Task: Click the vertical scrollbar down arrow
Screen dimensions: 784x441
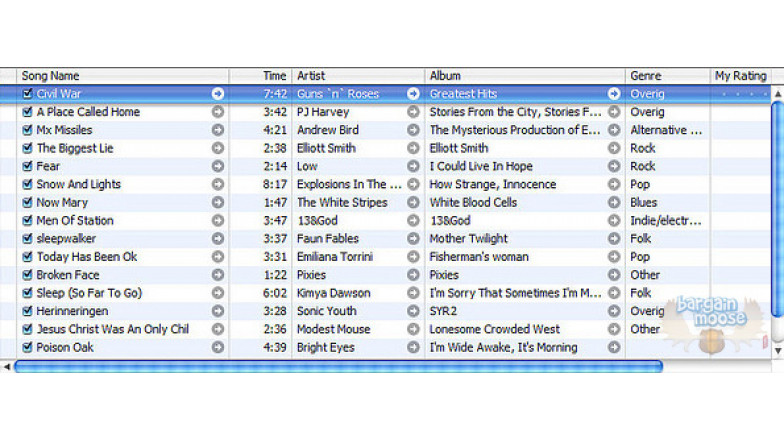Action: coord(778,351)
